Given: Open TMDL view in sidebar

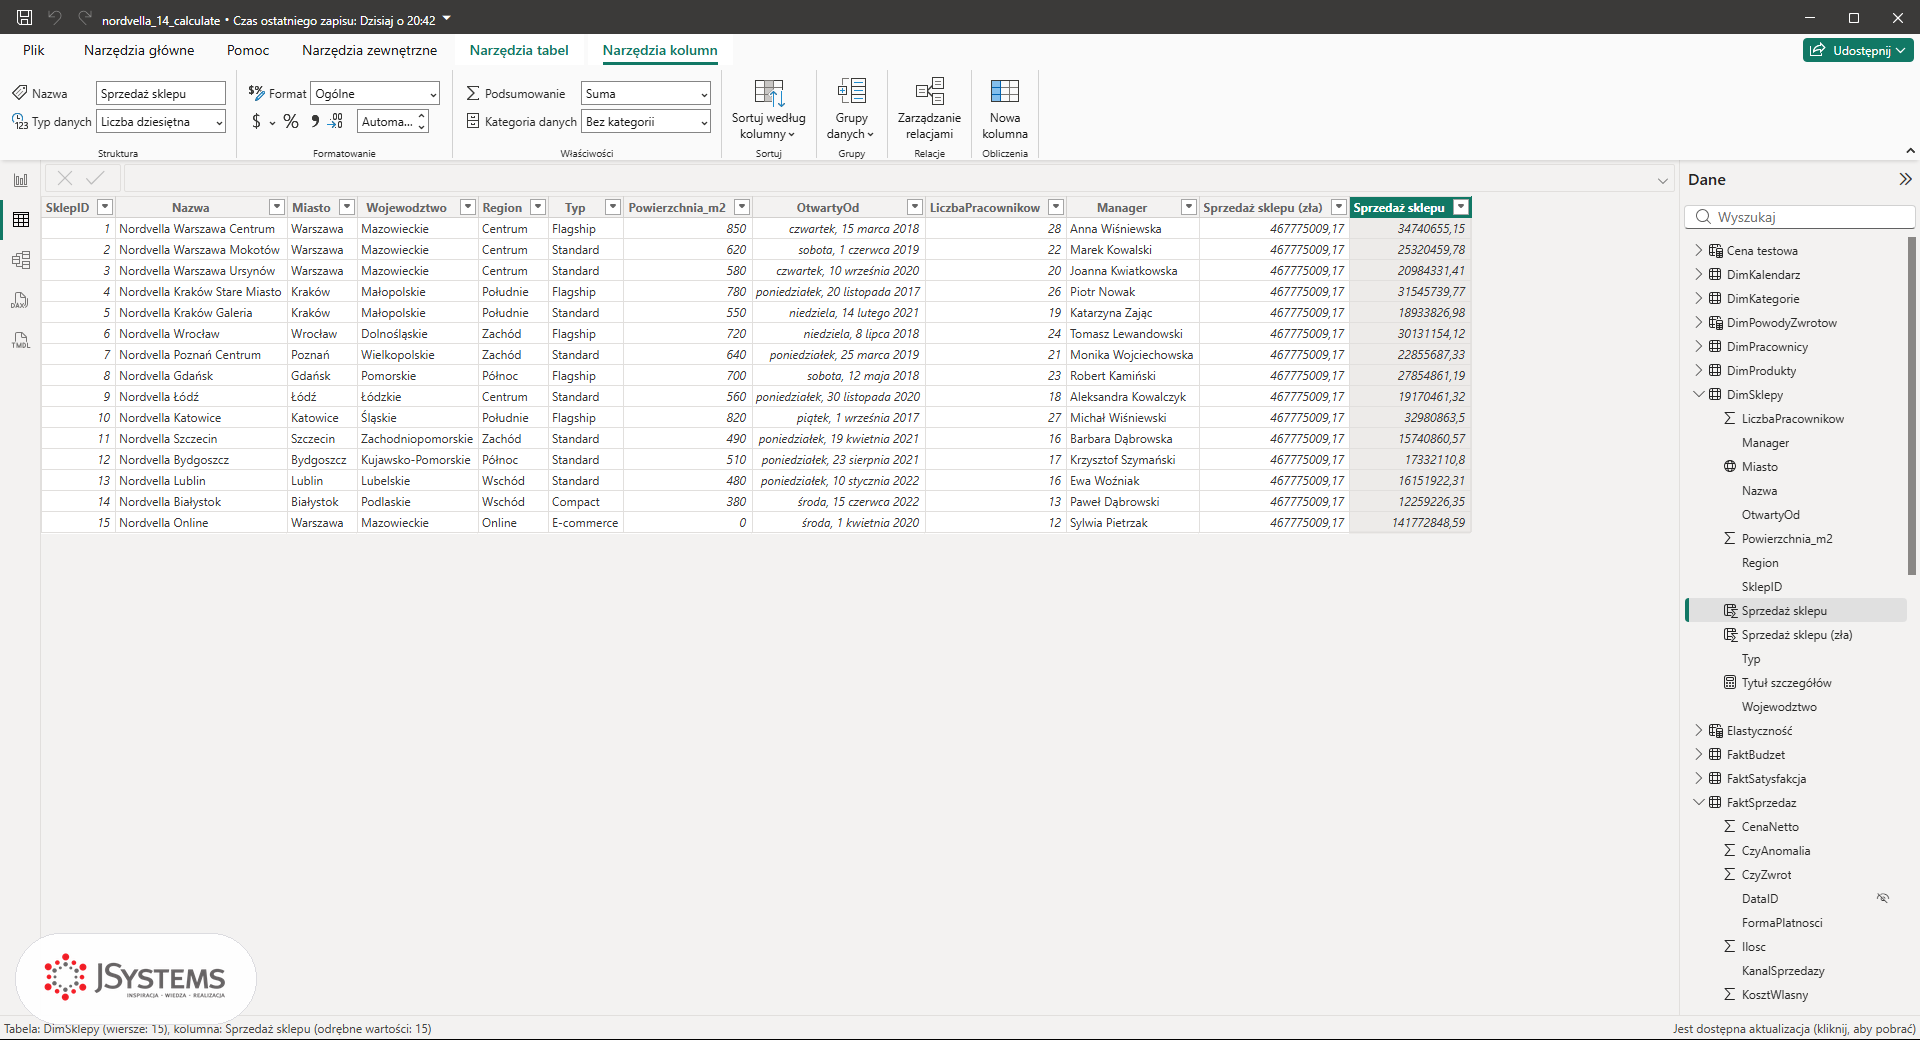Looking at the screenshot, I should [x=20, y=340].
